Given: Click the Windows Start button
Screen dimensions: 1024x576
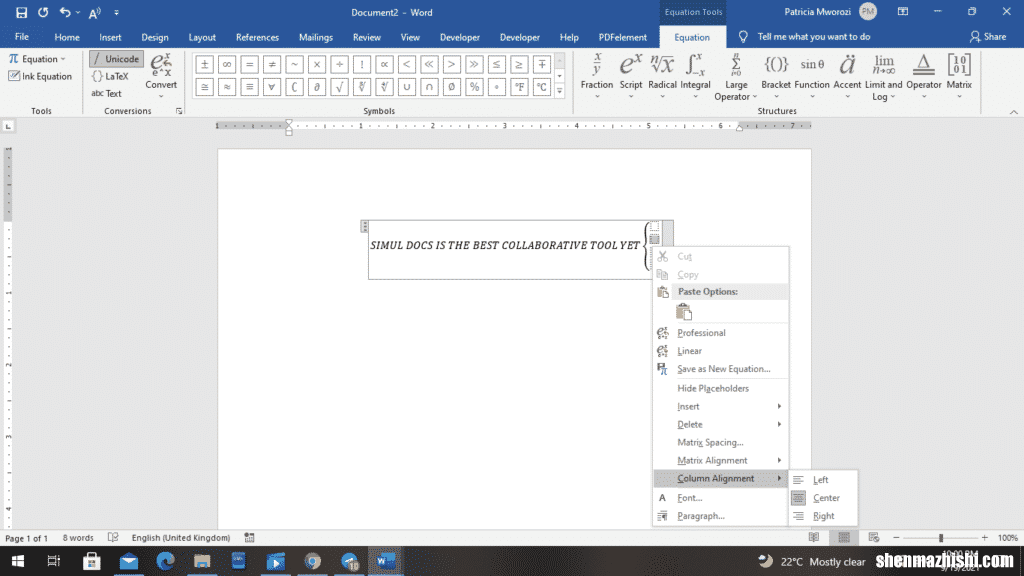Looking at the screenshot, I should 18,561.
